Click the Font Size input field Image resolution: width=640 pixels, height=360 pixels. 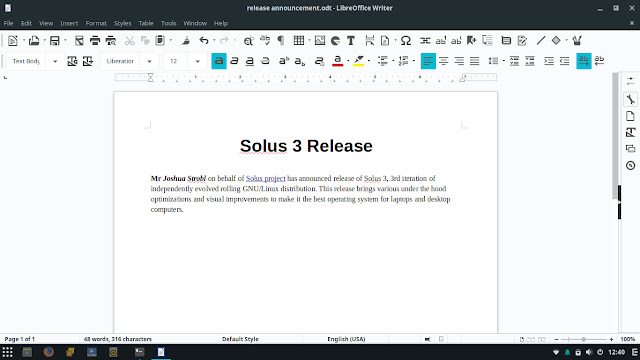tap(176, 62)
